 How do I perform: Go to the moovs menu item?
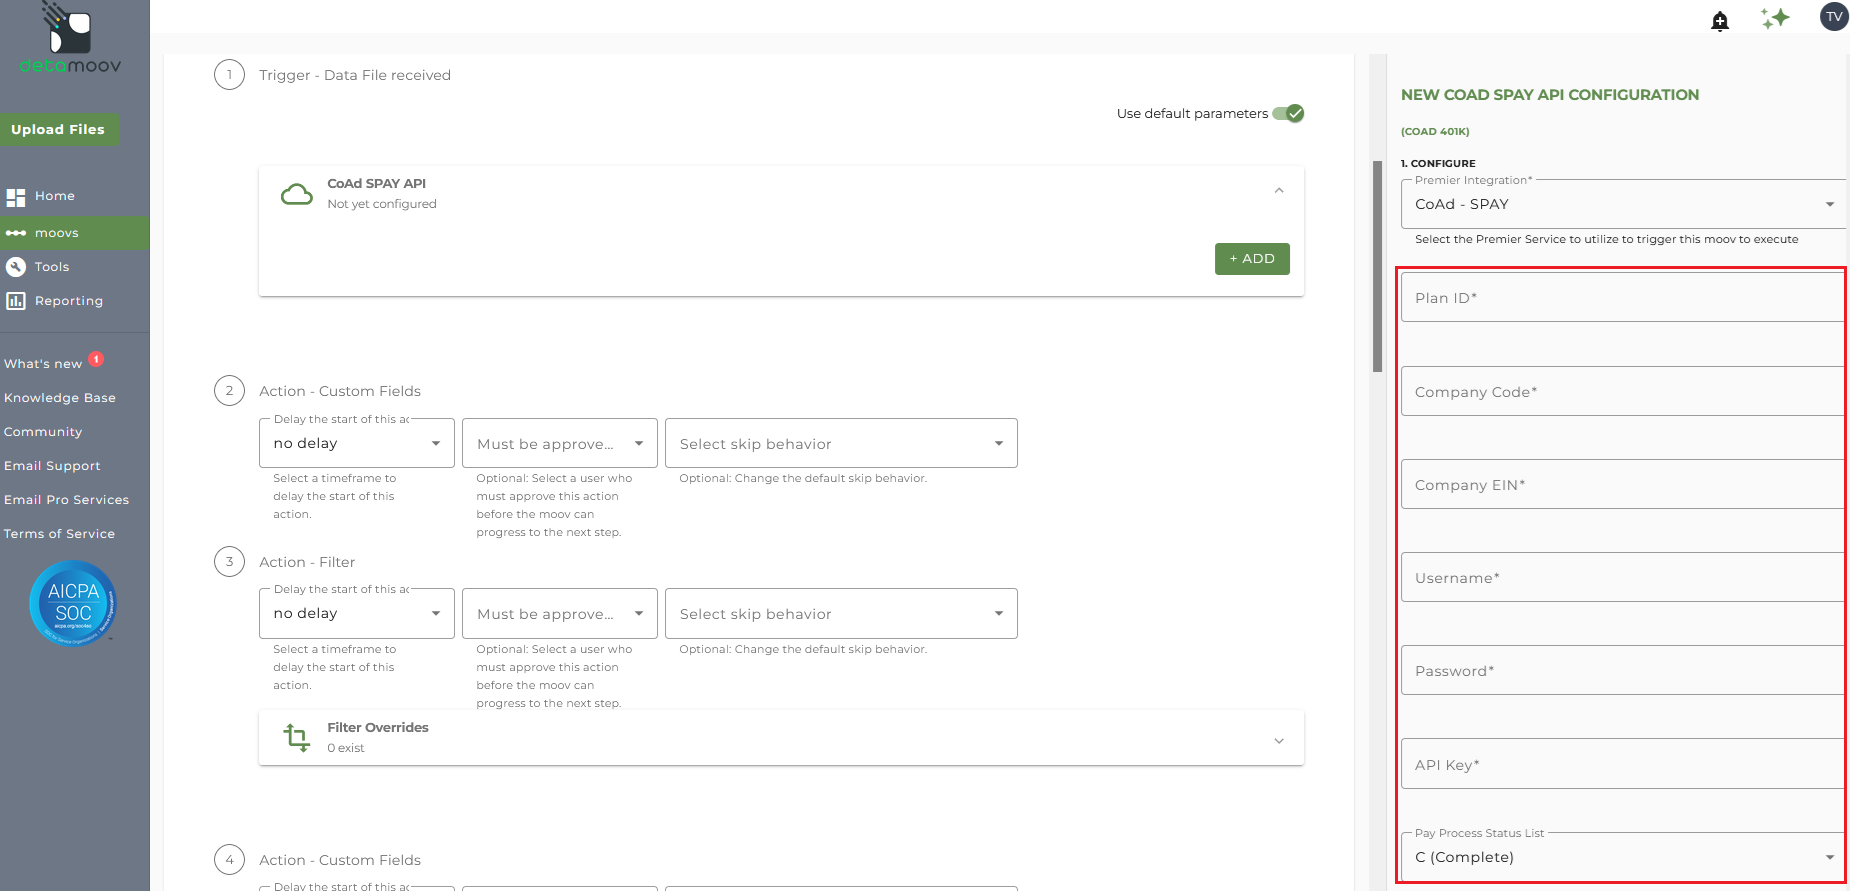tap(75, 233)
